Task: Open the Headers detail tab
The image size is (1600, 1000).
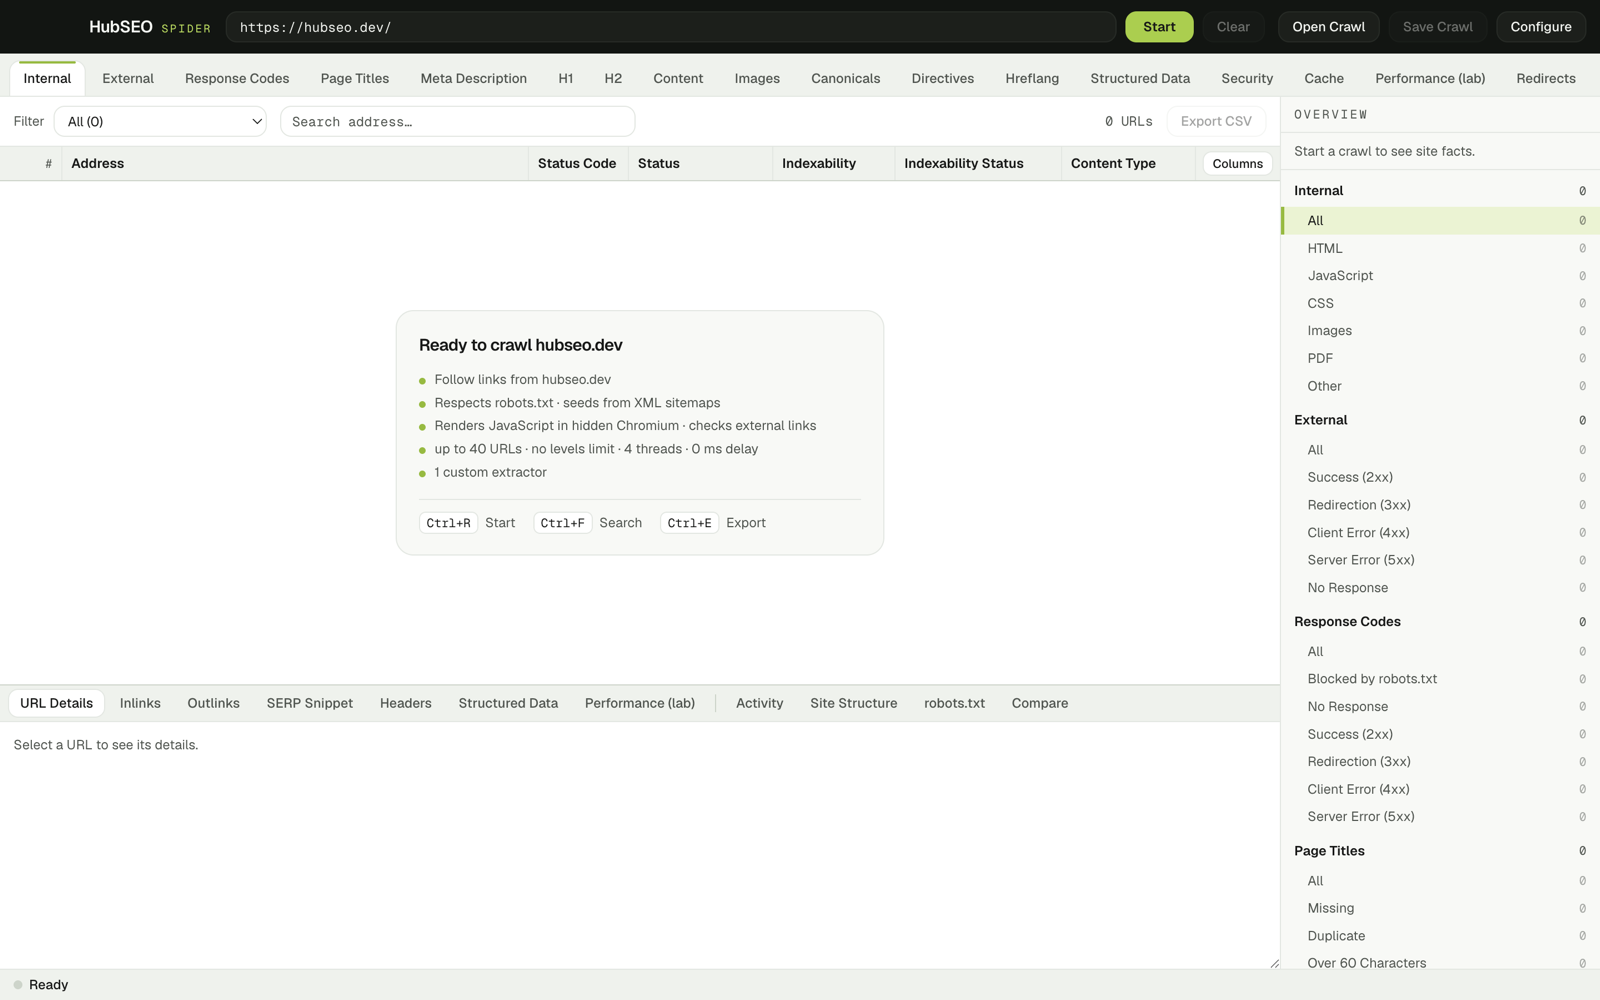Action: coord(405,703)
